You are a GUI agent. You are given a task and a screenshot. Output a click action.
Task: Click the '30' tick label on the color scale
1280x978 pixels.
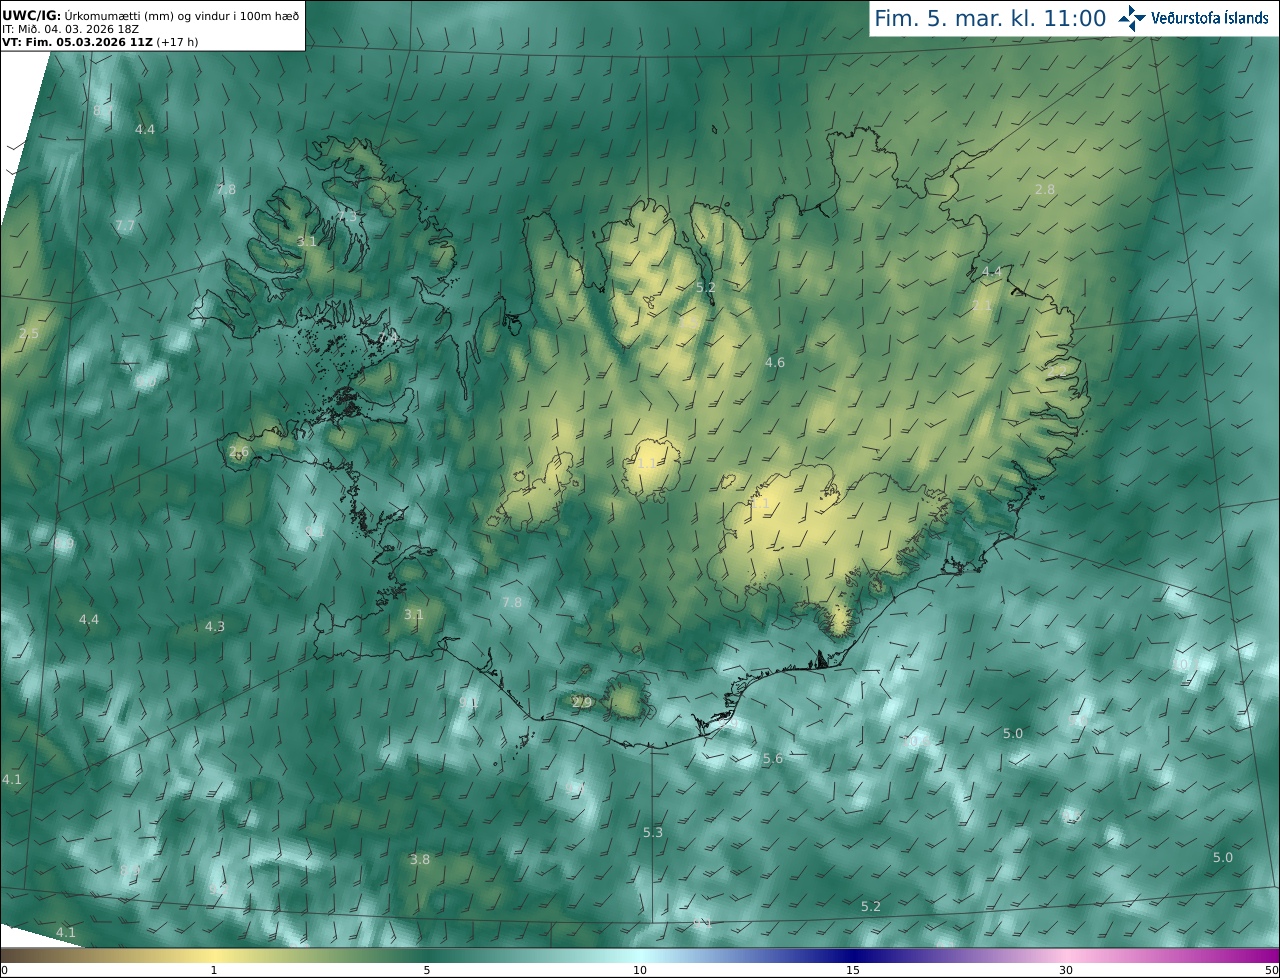click(1066, 971)
